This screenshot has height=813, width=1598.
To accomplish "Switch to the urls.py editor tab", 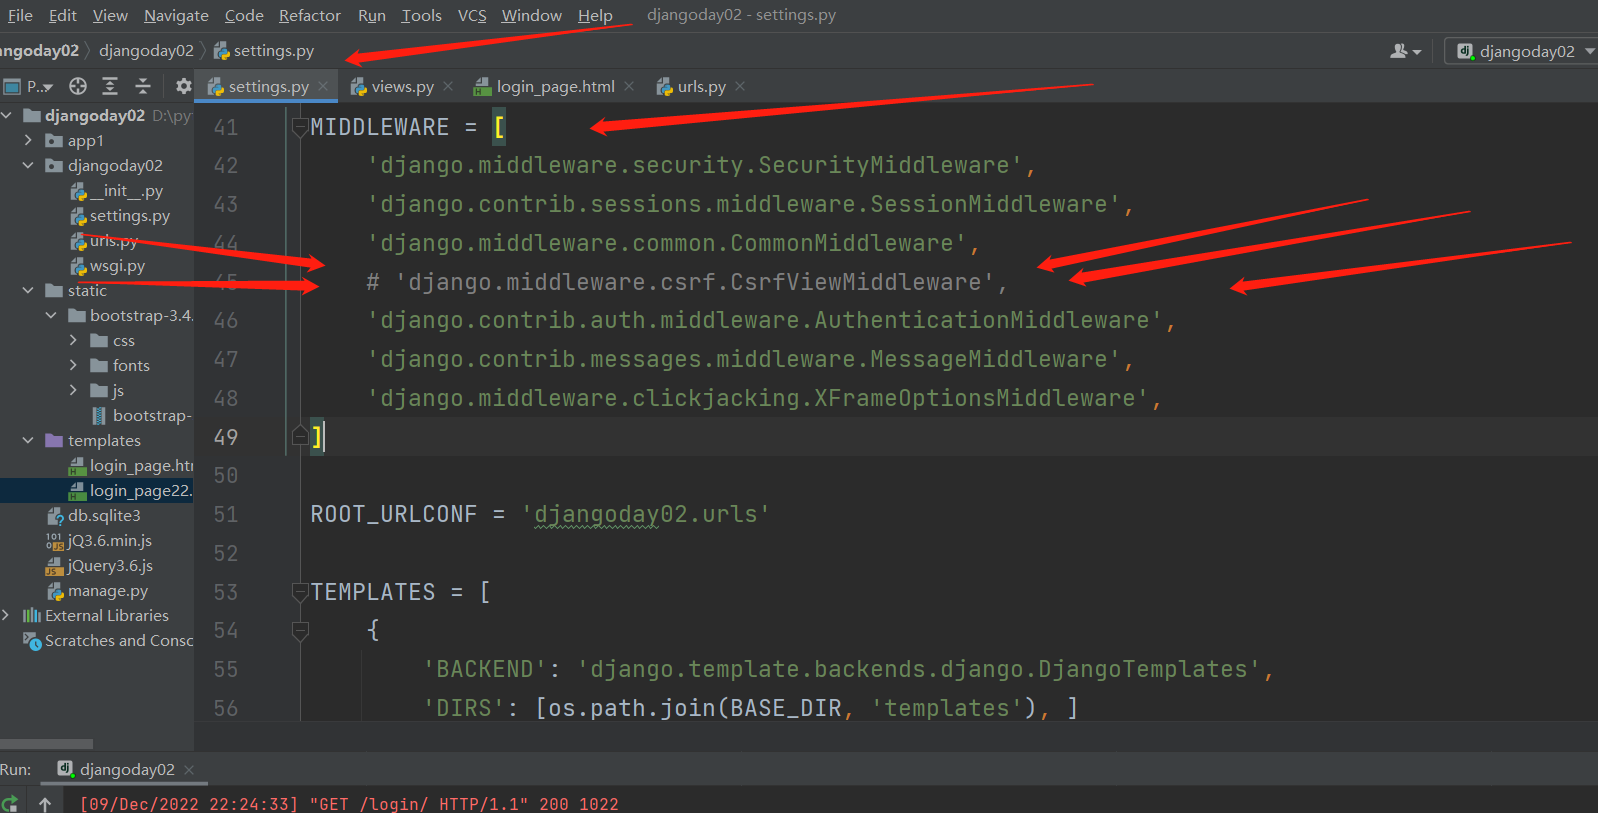I will [701, 86].
